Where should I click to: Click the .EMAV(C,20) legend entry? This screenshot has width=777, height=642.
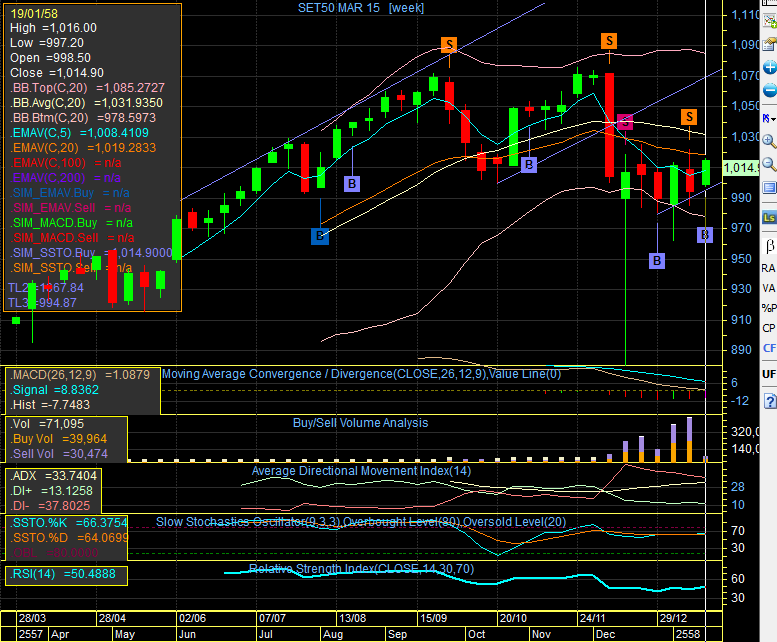coord(83,148)
